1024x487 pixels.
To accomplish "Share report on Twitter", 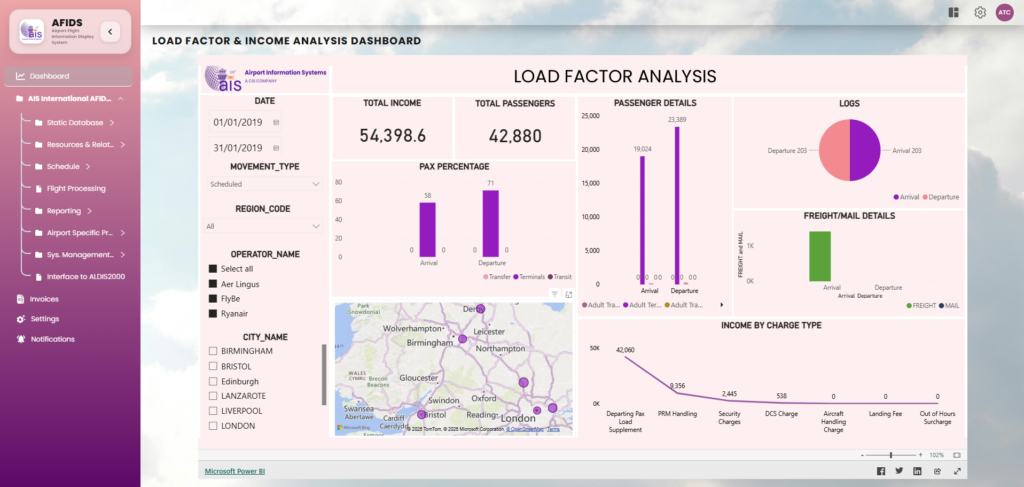I will 899,471.
